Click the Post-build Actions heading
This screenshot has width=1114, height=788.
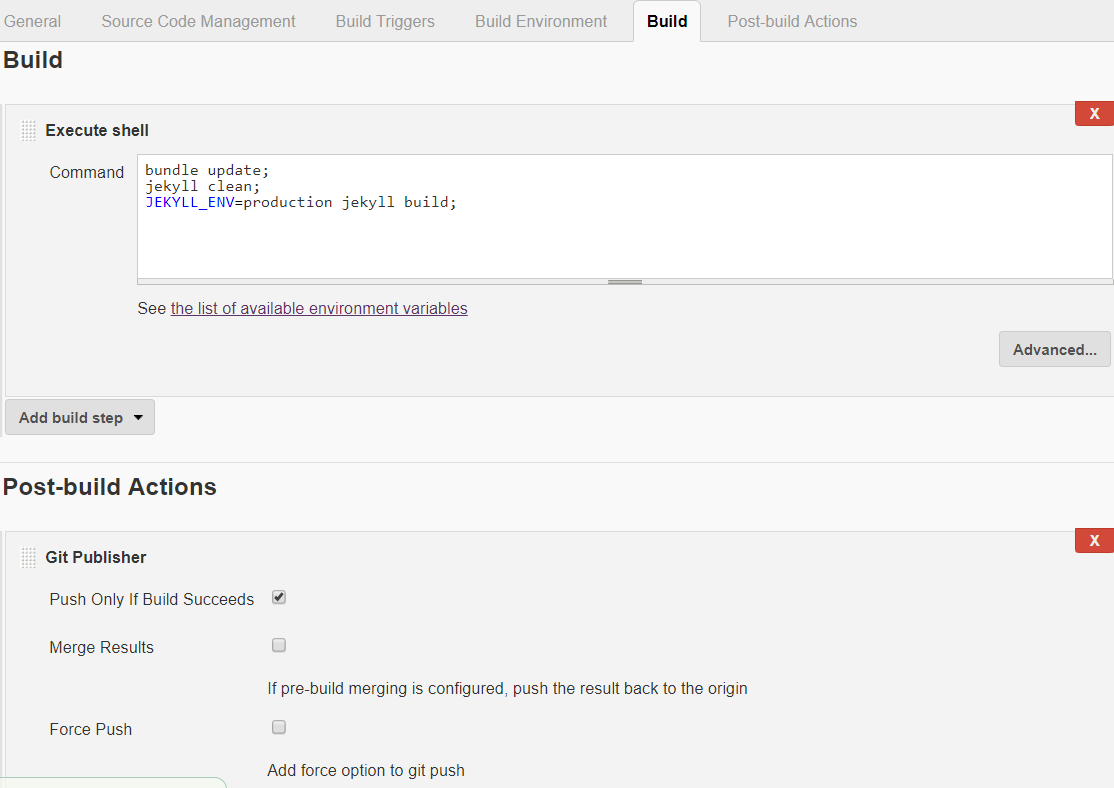pyautogui.click(x=109, y=487)
